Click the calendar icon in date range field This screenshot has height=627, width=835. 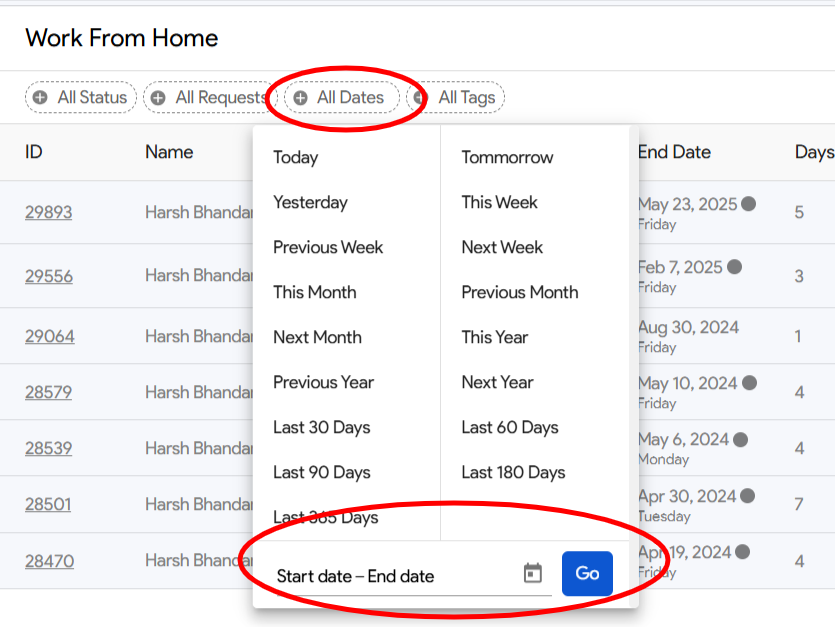533,573
